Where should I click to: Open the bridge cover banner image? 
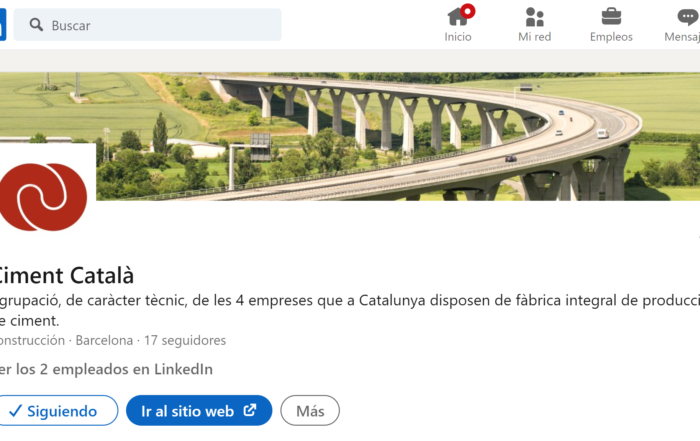click(397, 136)
